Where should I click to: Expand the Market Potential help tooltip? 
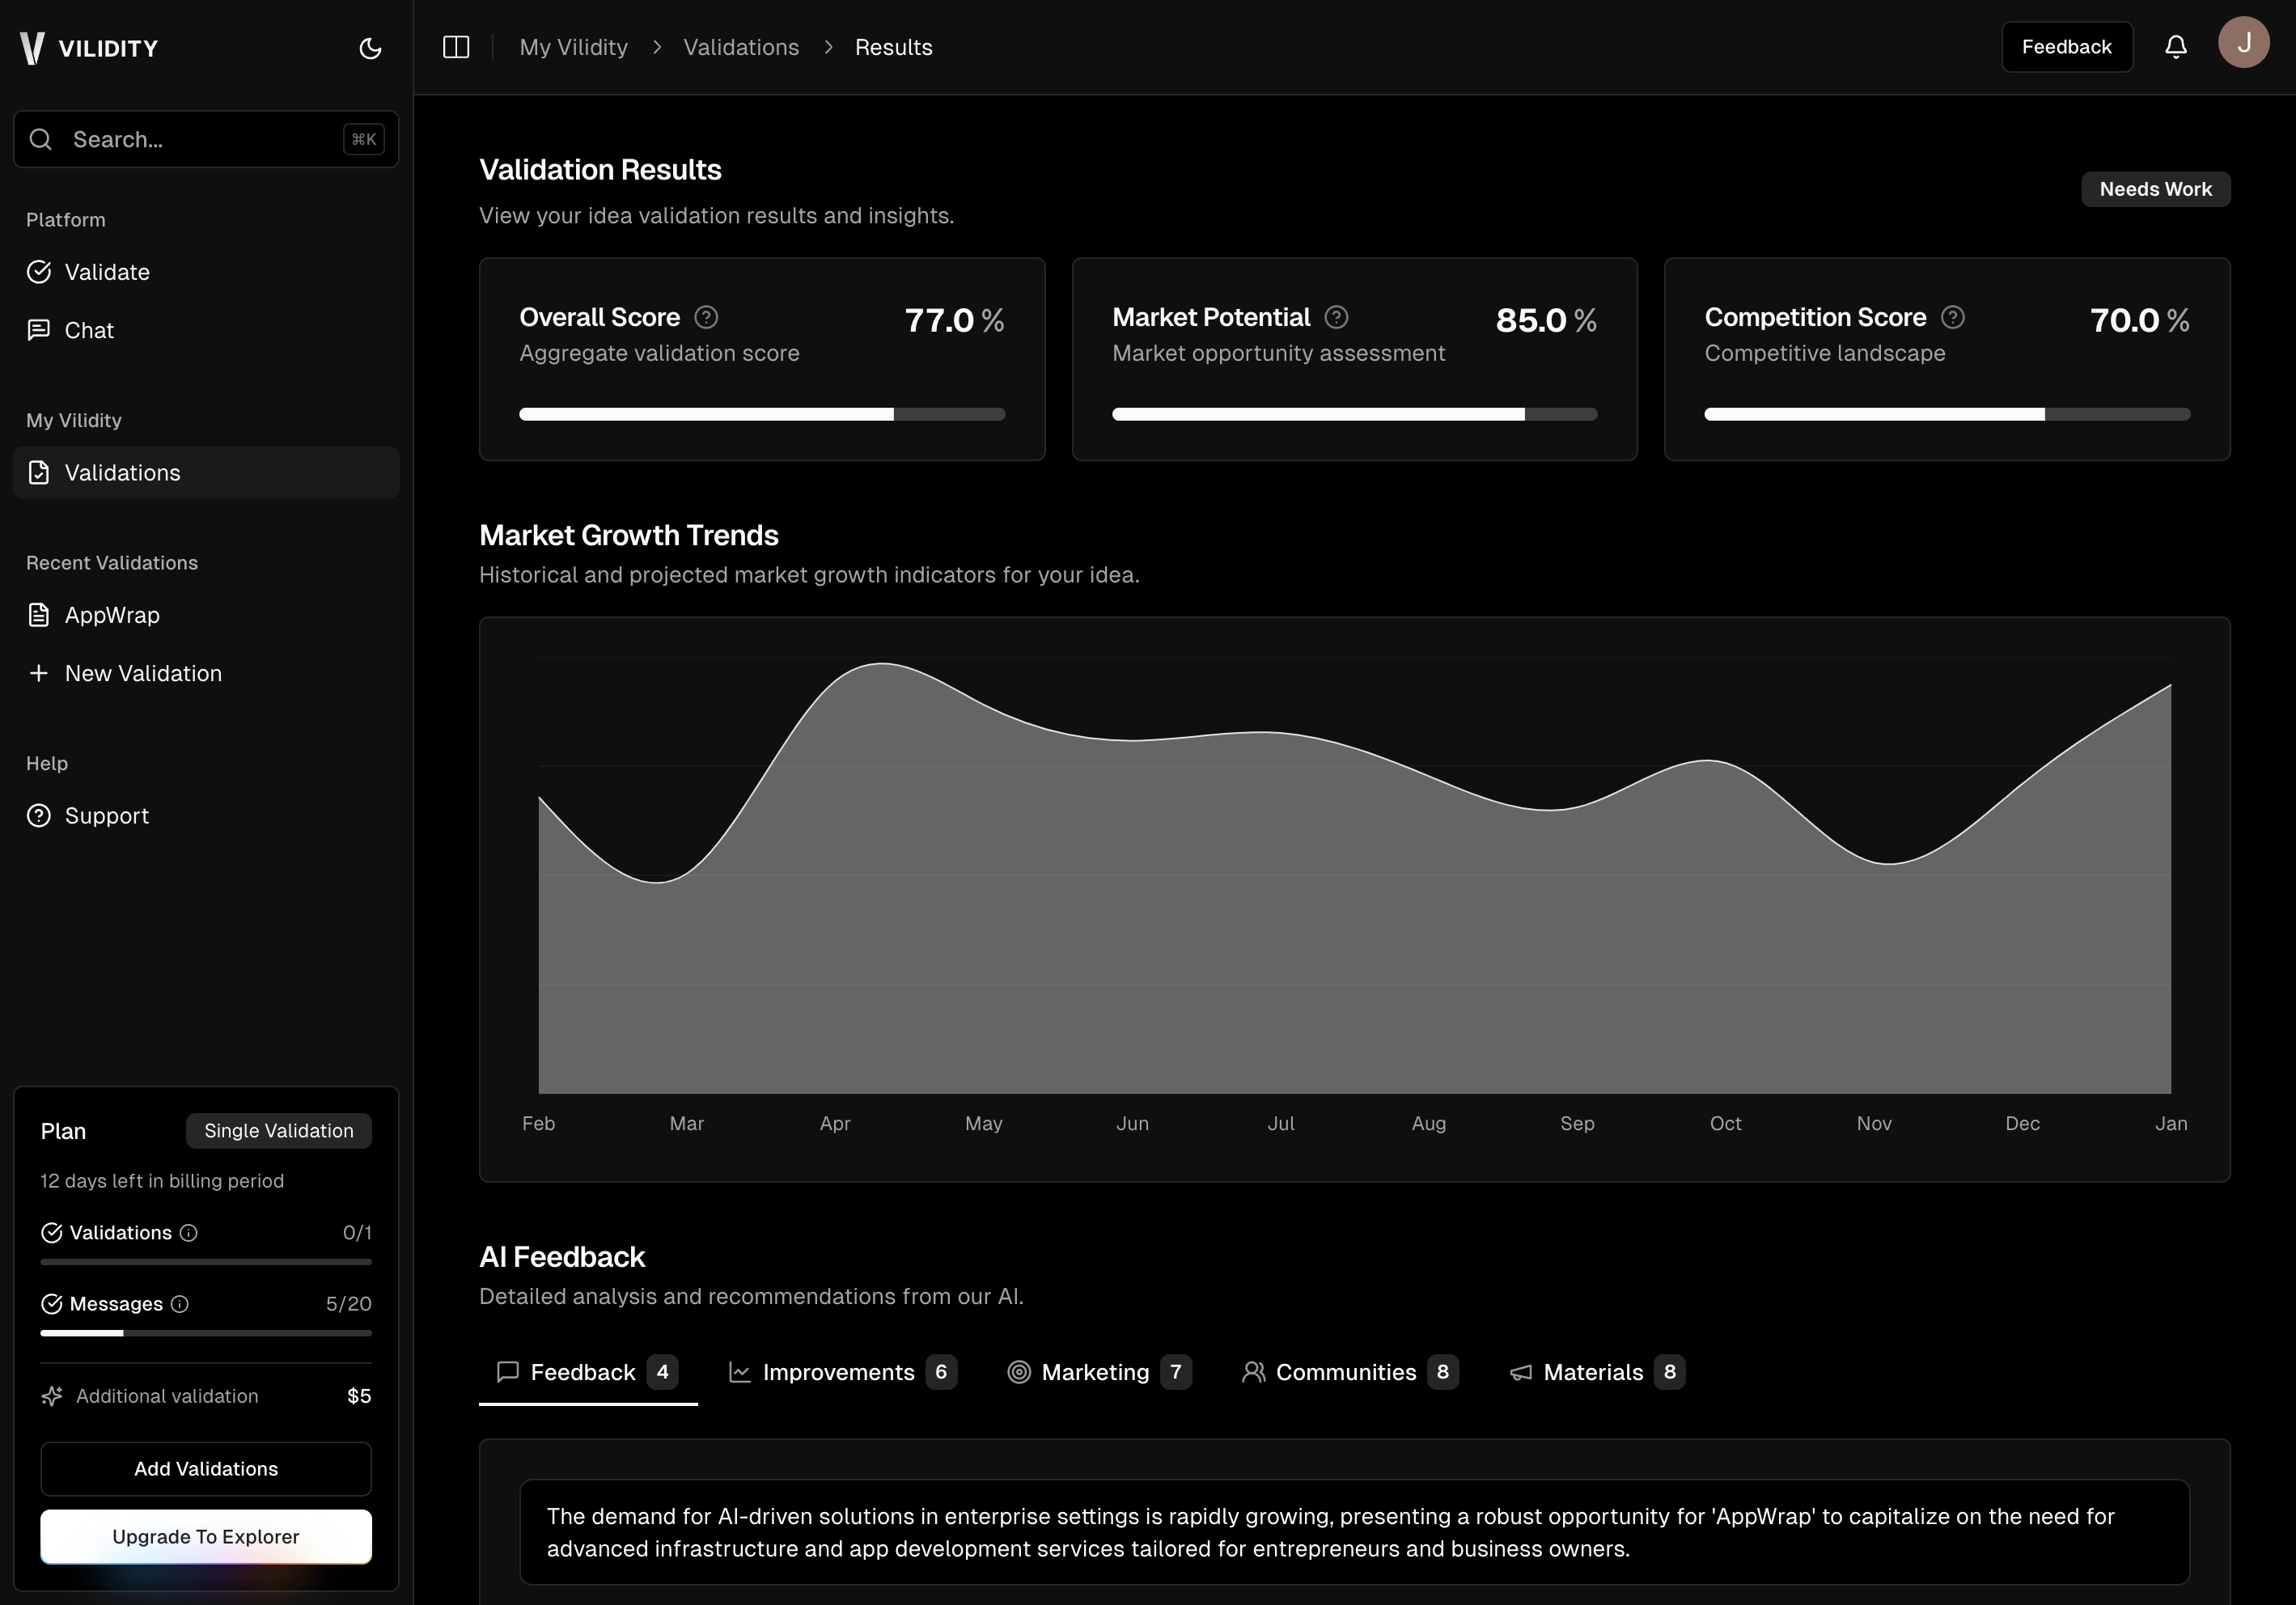(1336, 317)
